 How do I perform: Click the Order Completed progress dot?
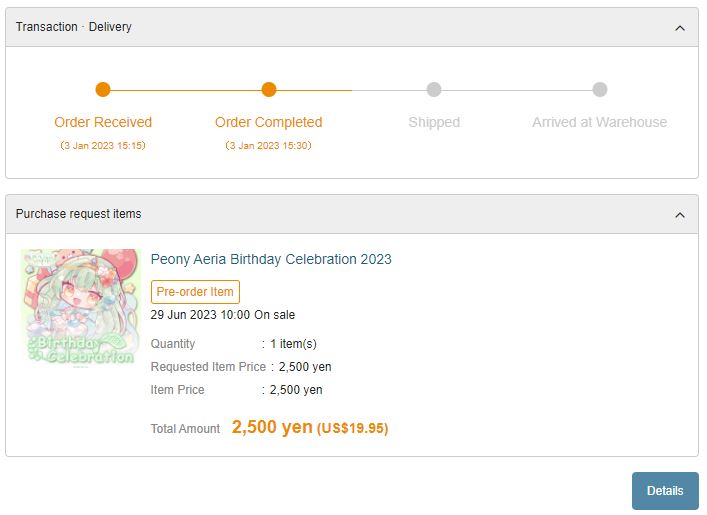pos(269,90)
